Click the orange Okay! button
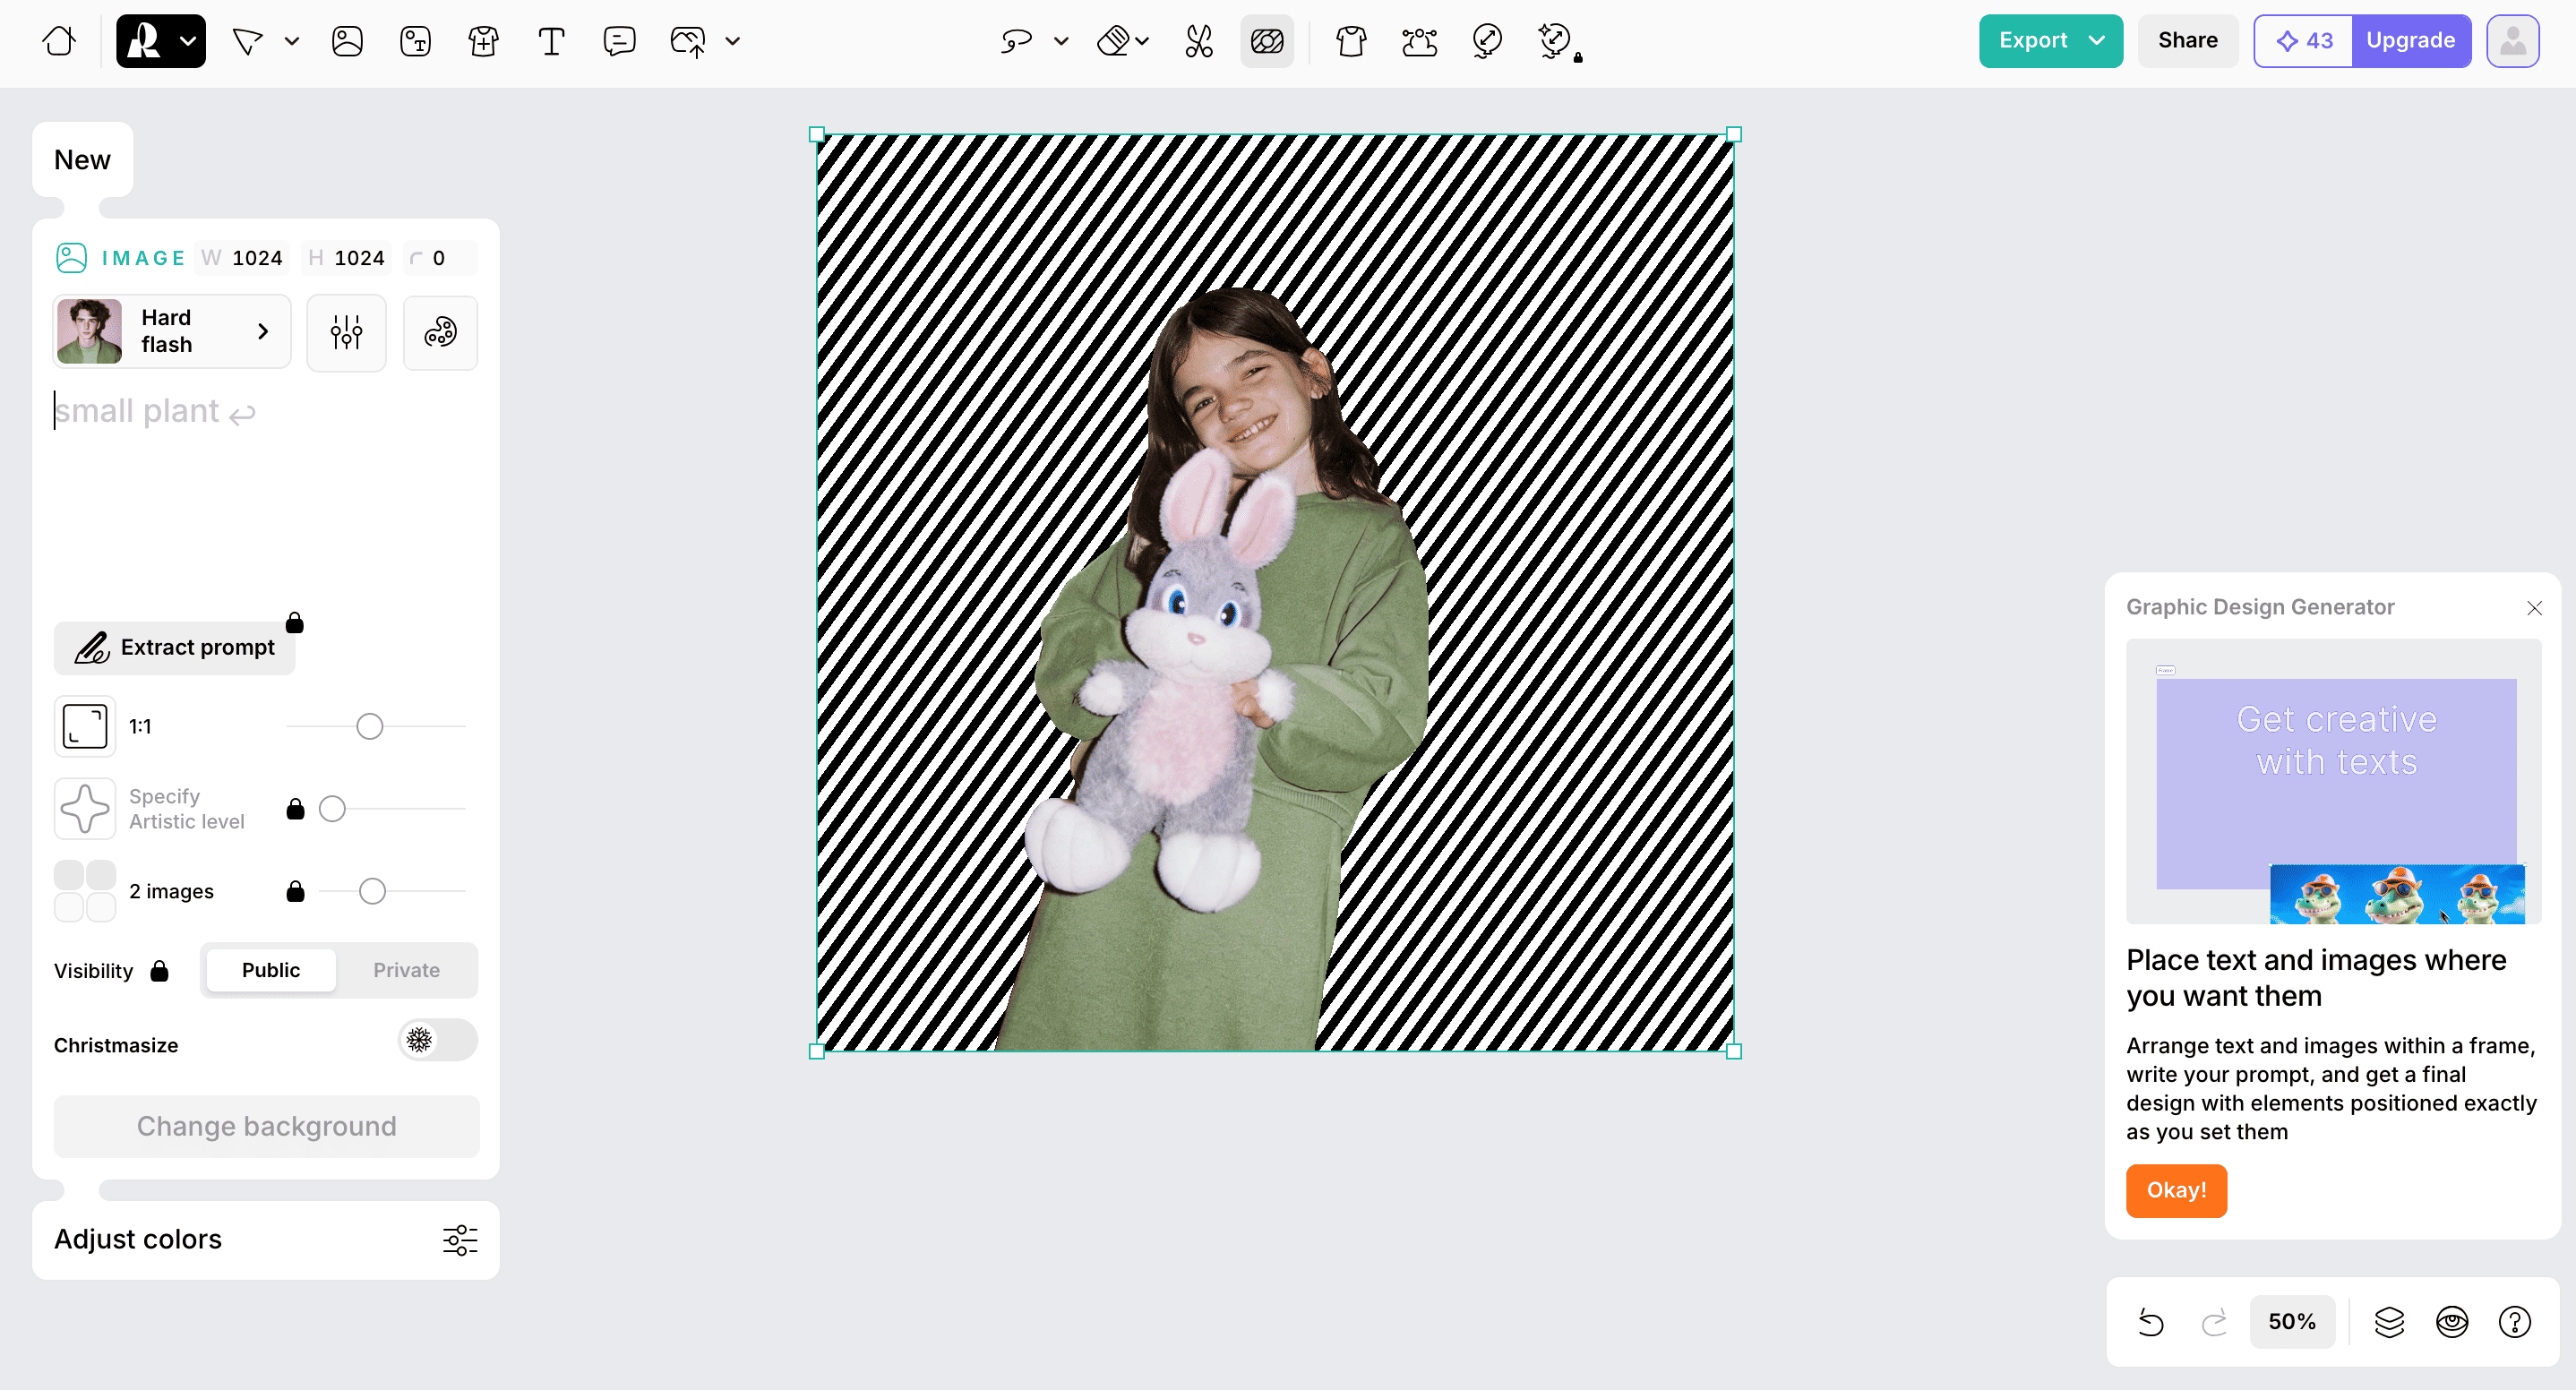The width and height of the screenshot is (2576, 1390). pos(2176,1191)
